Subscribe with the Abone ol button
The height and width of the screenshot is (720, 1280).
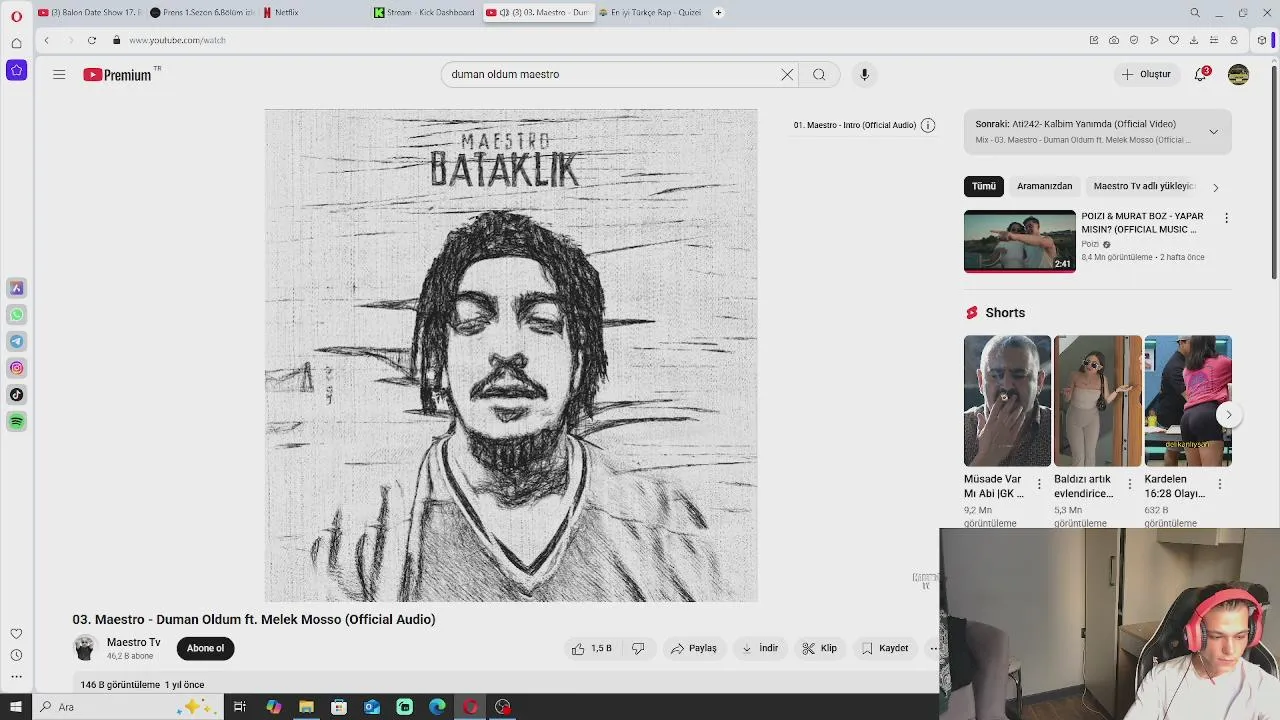click(205, 648)
